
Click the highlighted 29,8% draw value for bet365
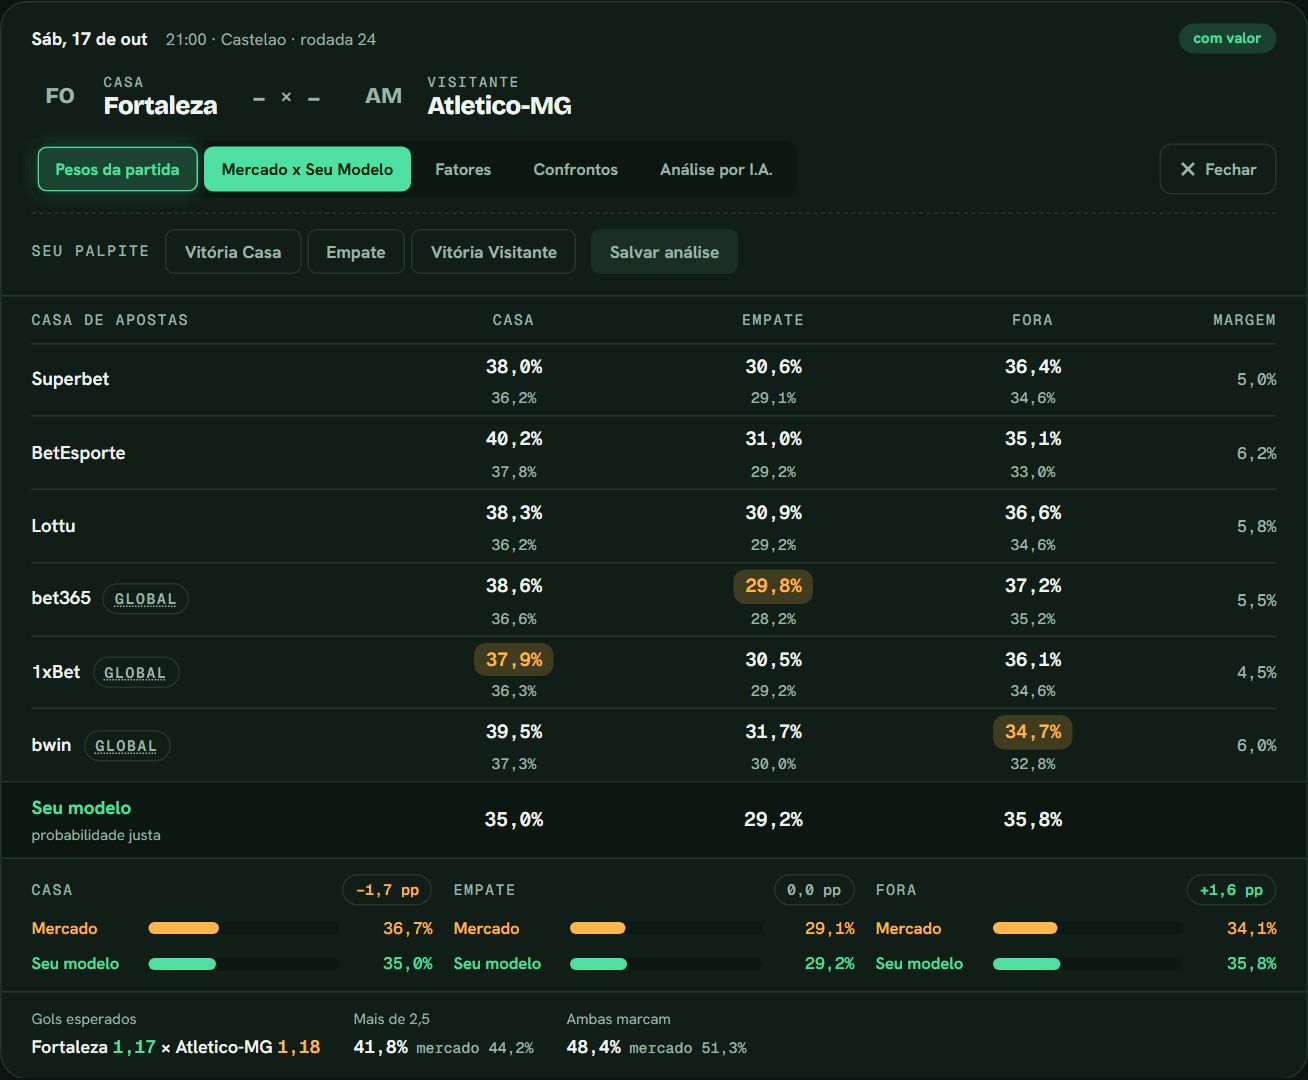tap(773, 586)
